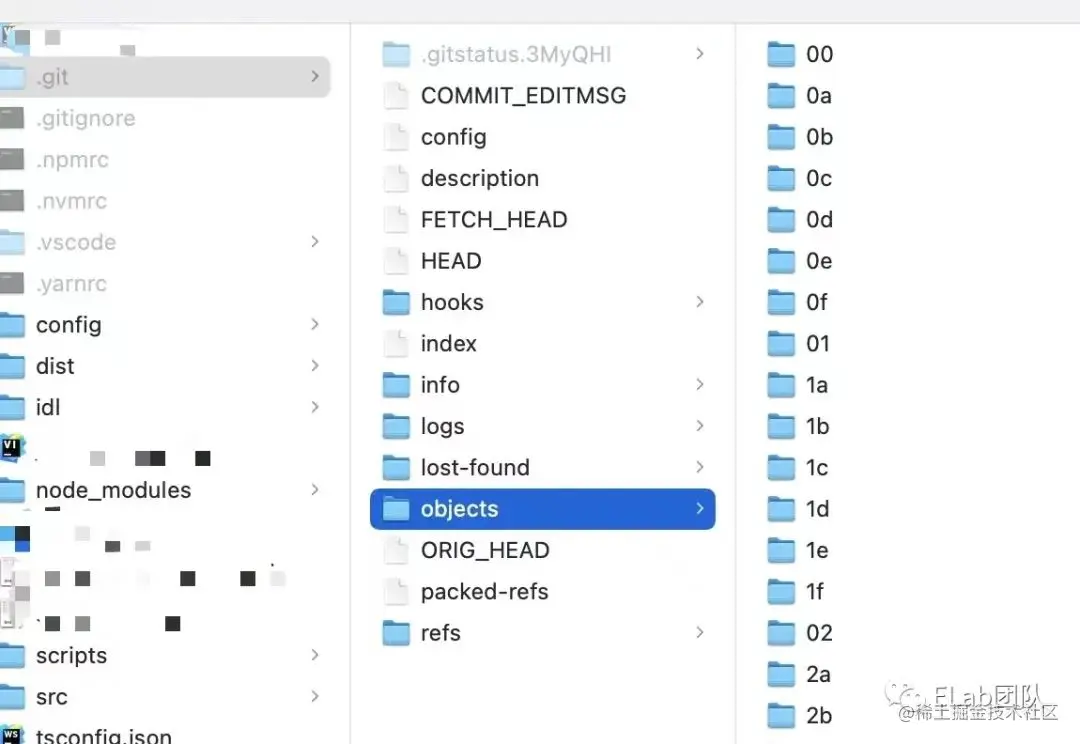Click the tsconfig.json WebStorm file icon
Screen dimensions: 1080x744
pyautogui.click(x=12, y=734)
